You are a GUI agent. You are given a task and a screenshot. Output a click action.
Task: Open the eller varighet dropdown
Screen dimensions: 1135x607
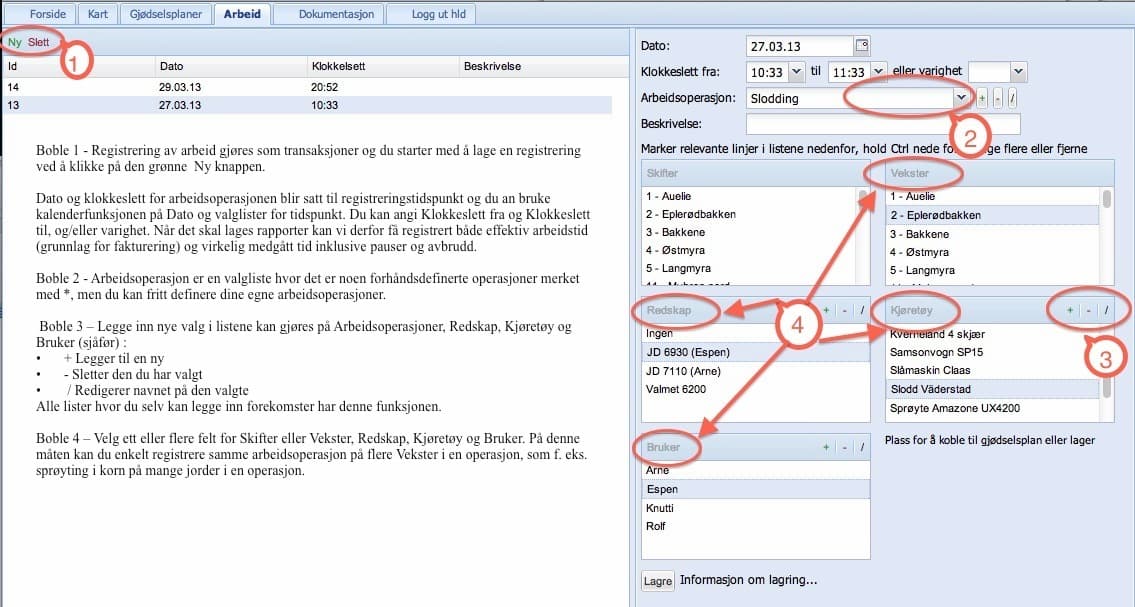(x=1018, y=72)
